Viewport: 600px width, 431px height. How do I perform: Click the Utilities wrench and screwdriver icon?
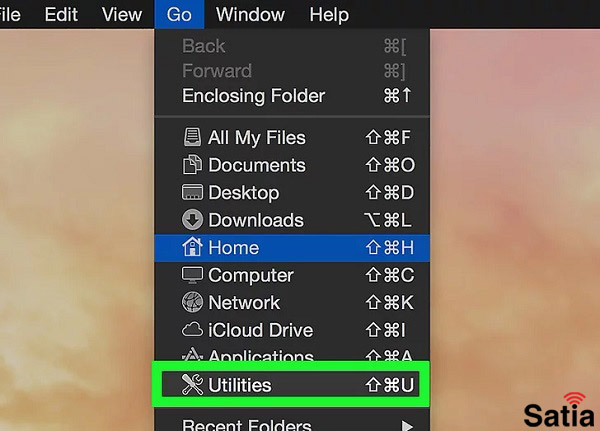pos(192,385)
